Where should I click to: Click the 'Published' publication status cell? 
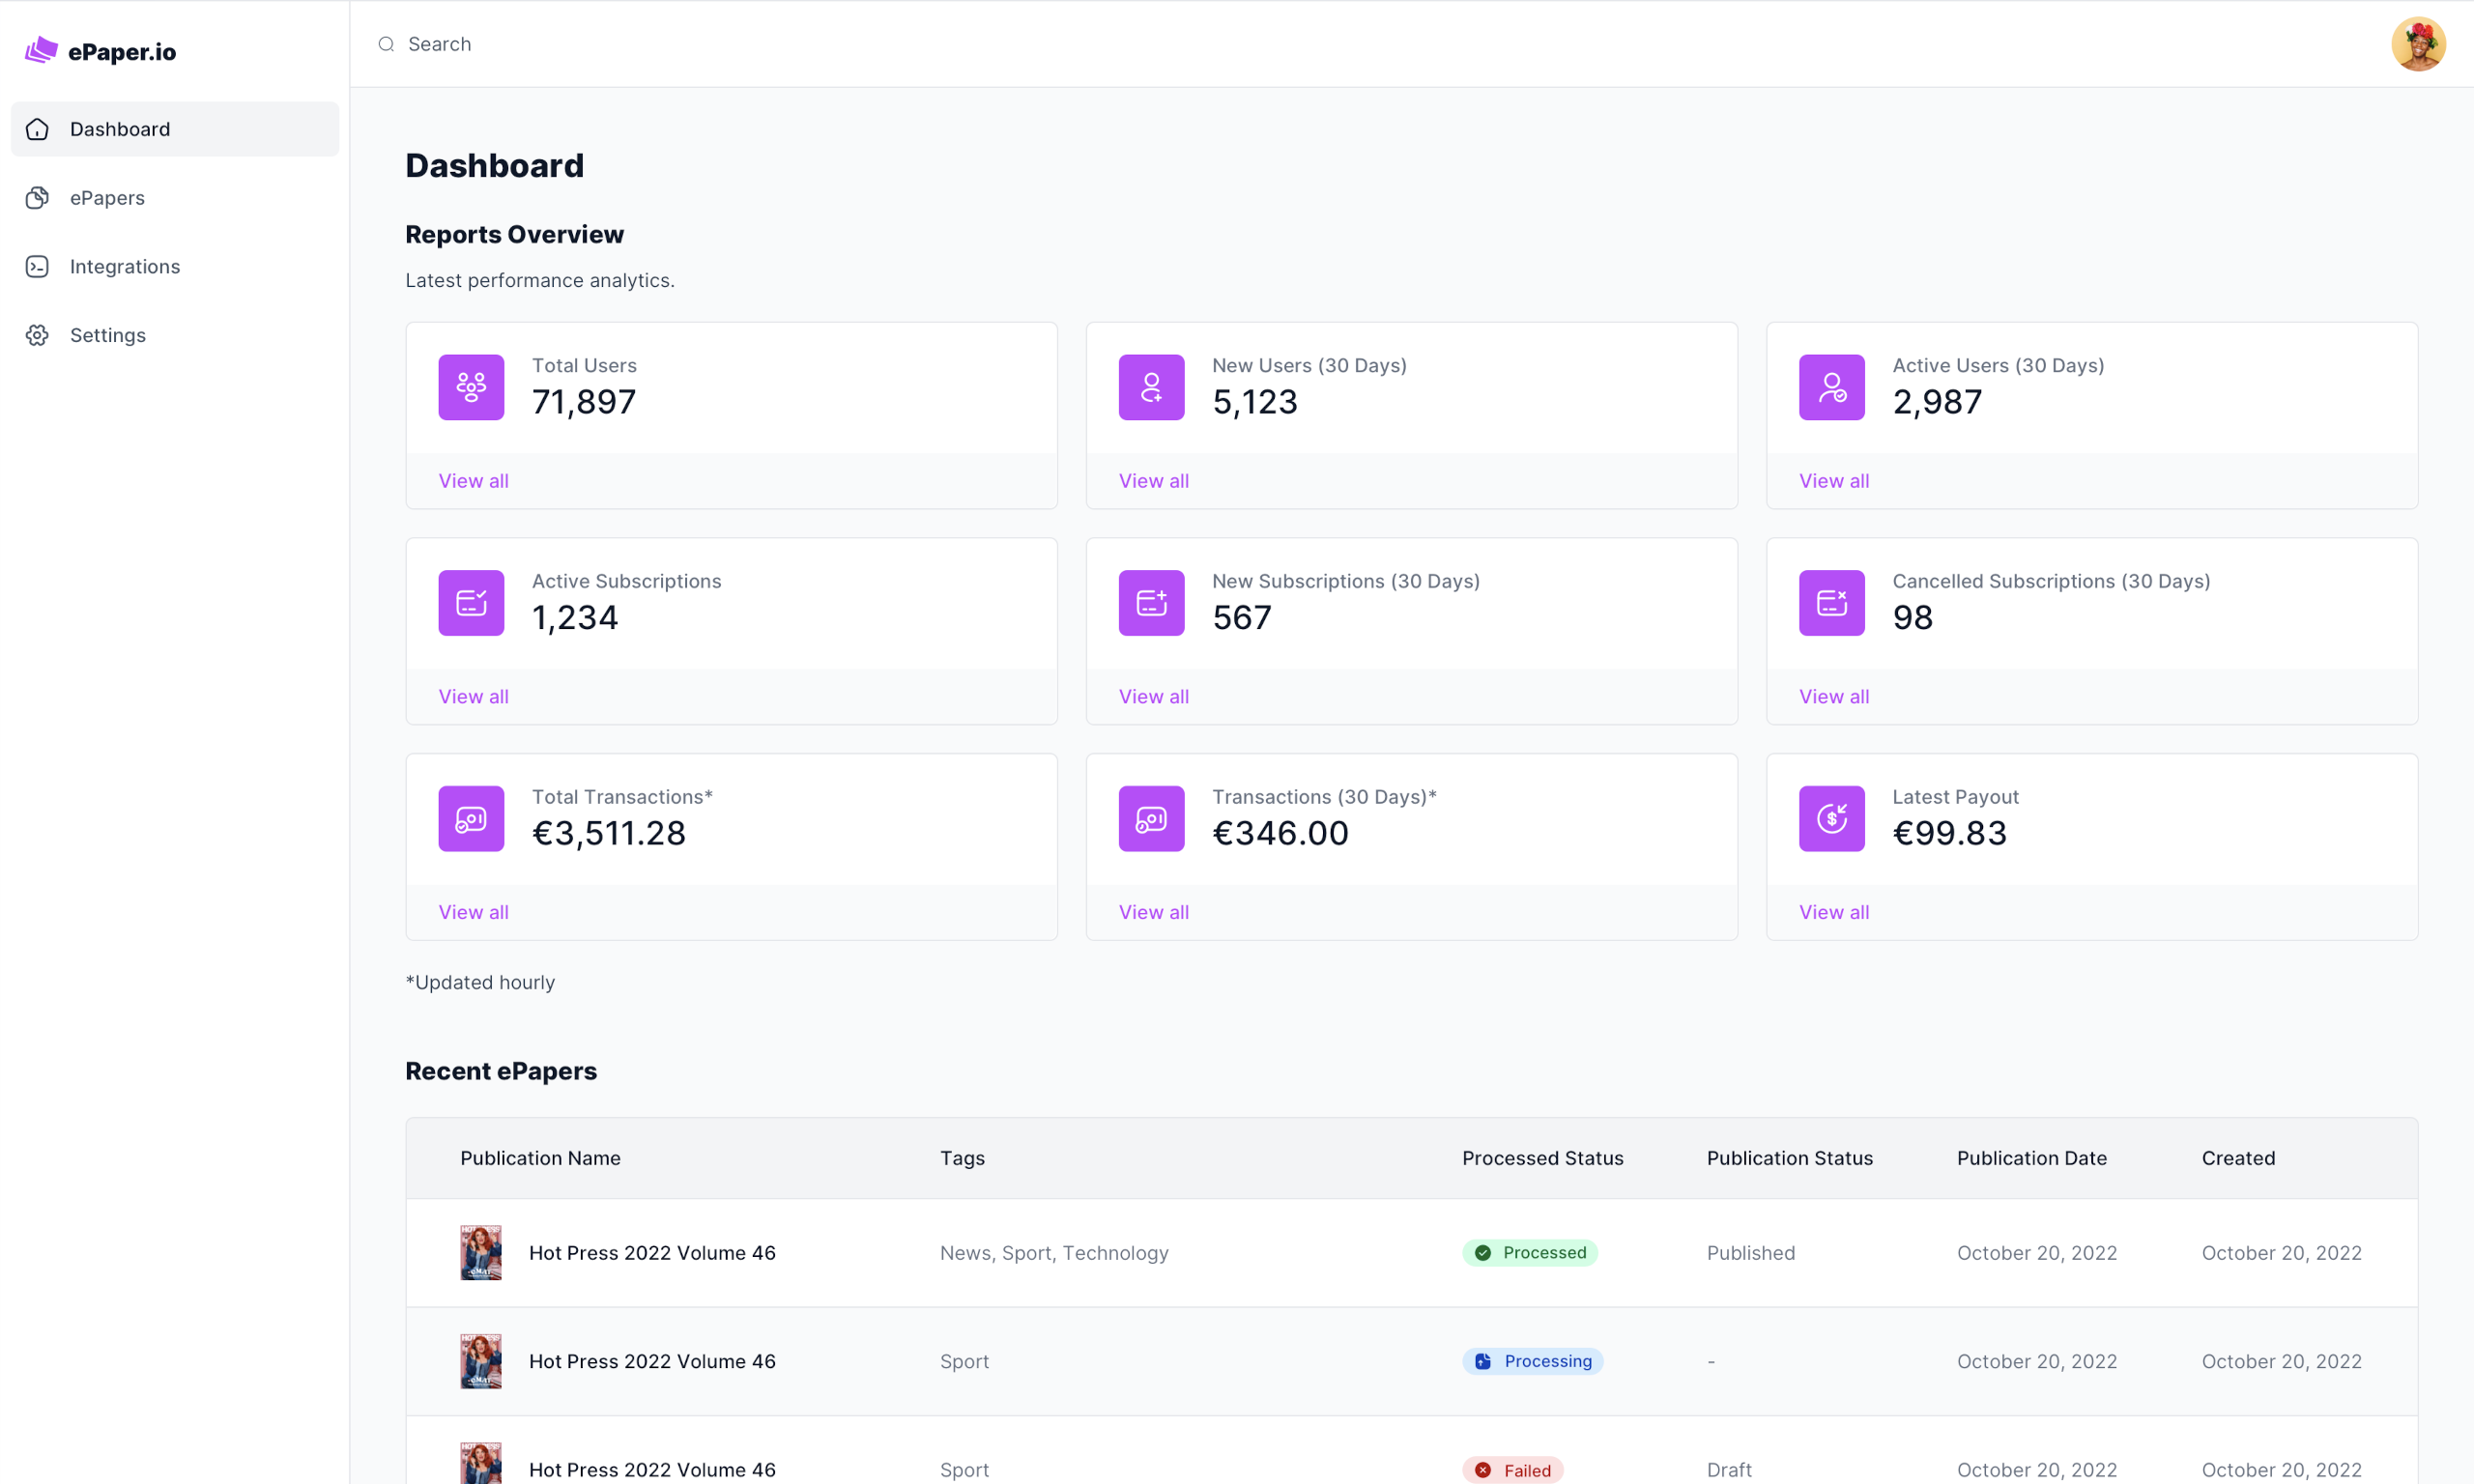click(1750, 1253)
